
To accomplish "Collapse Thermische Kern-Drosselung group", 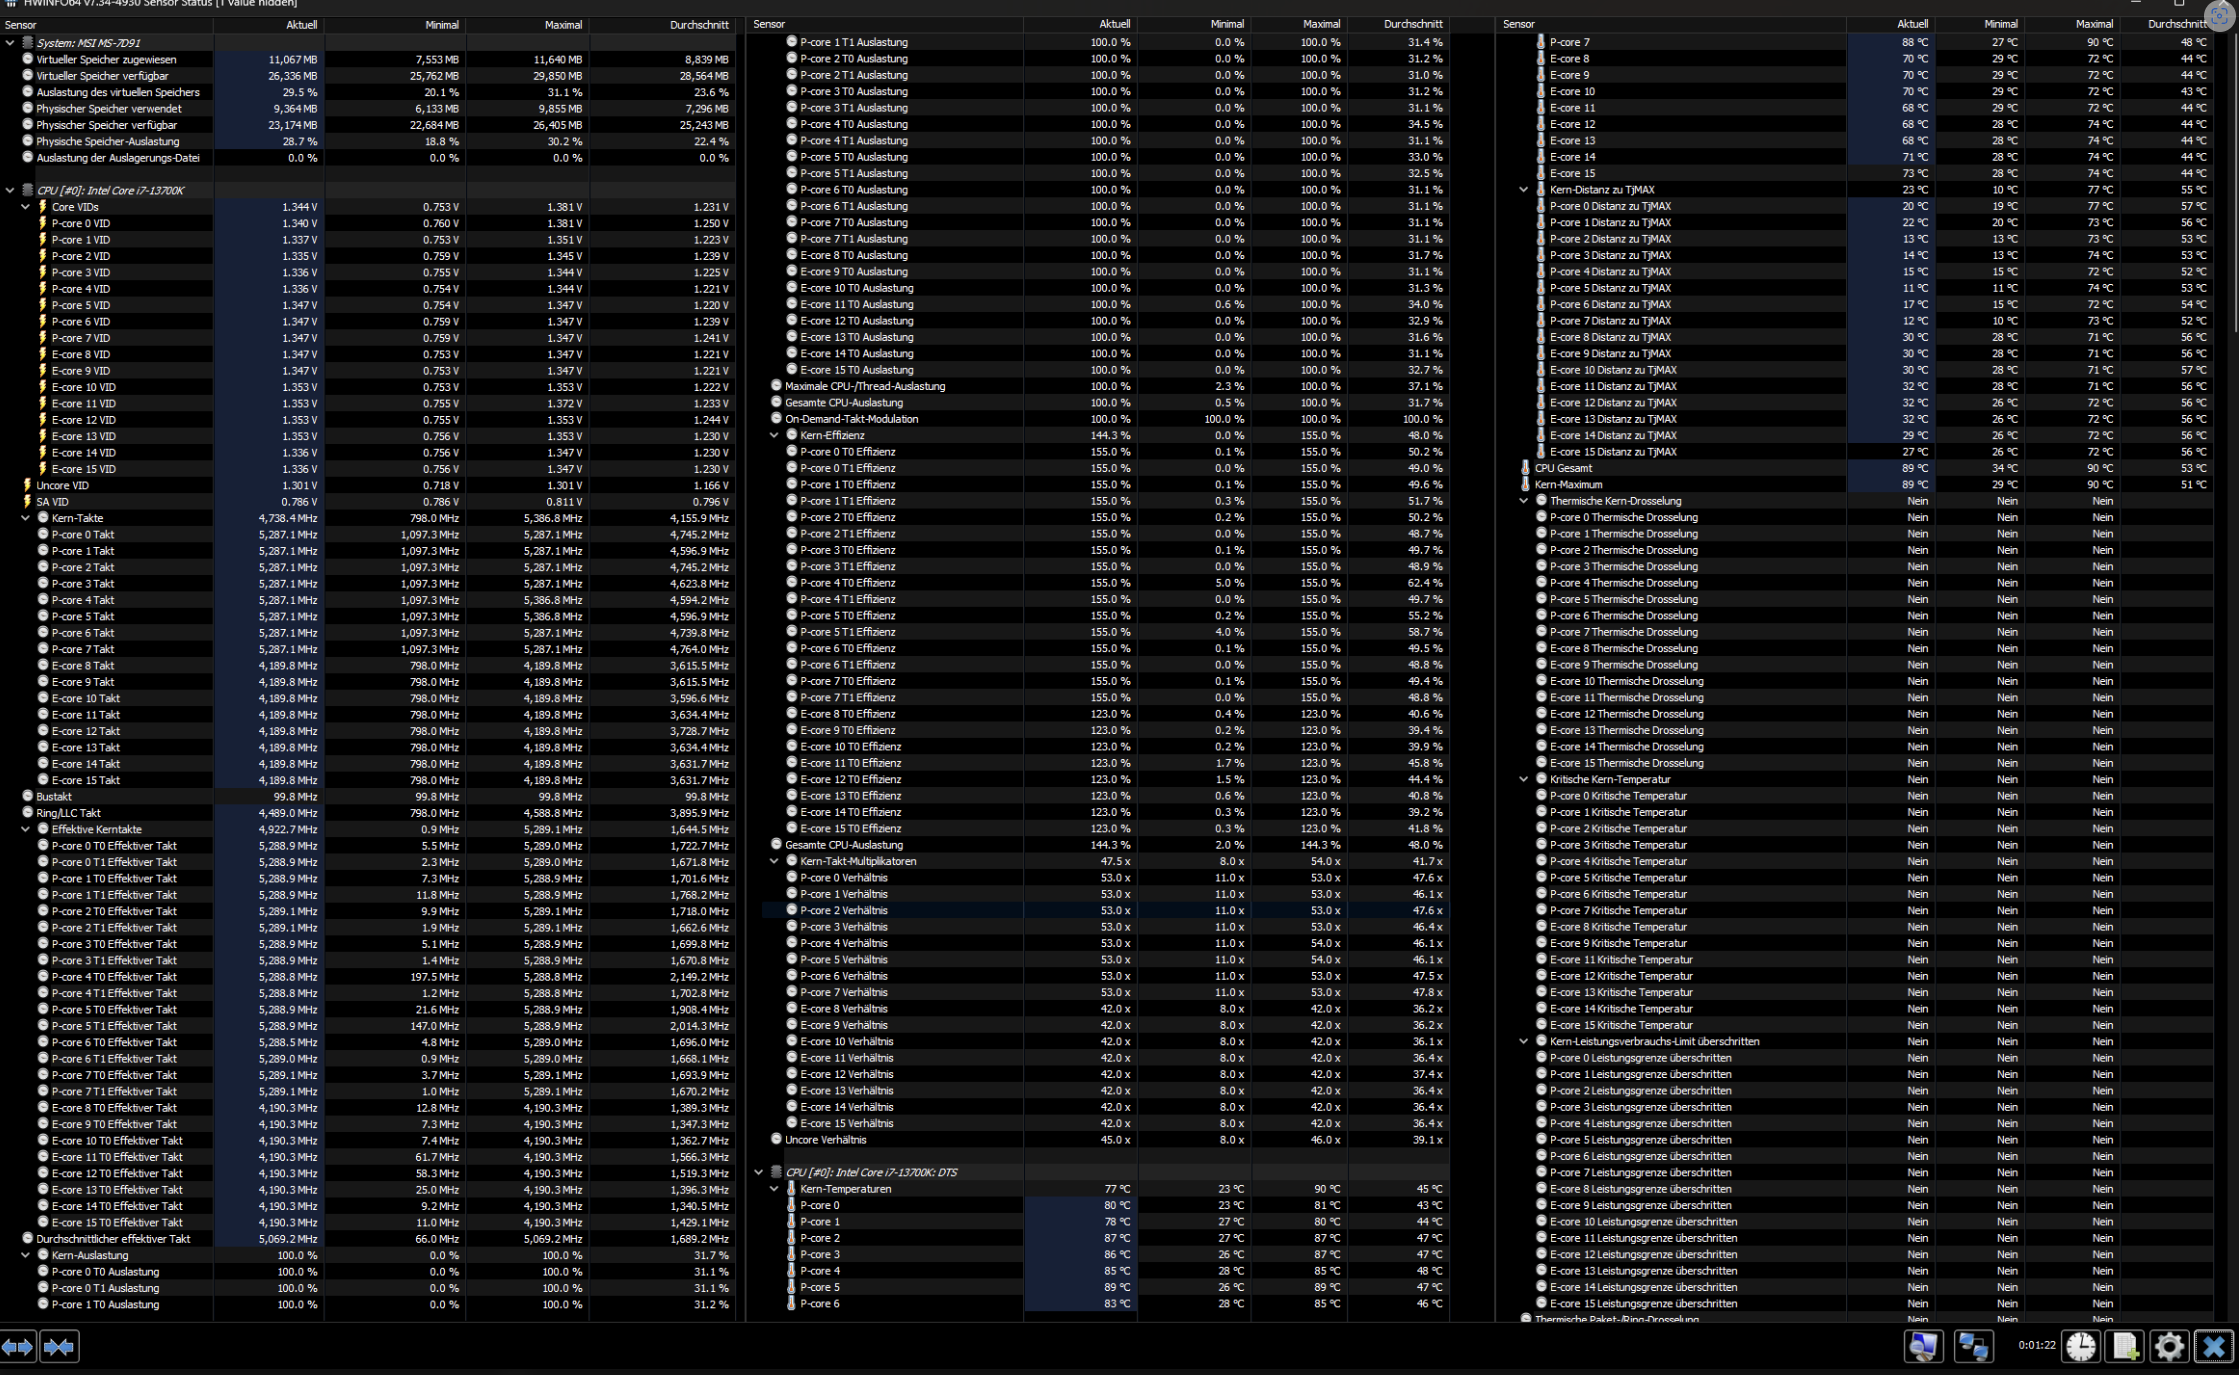I will 1524,501.
